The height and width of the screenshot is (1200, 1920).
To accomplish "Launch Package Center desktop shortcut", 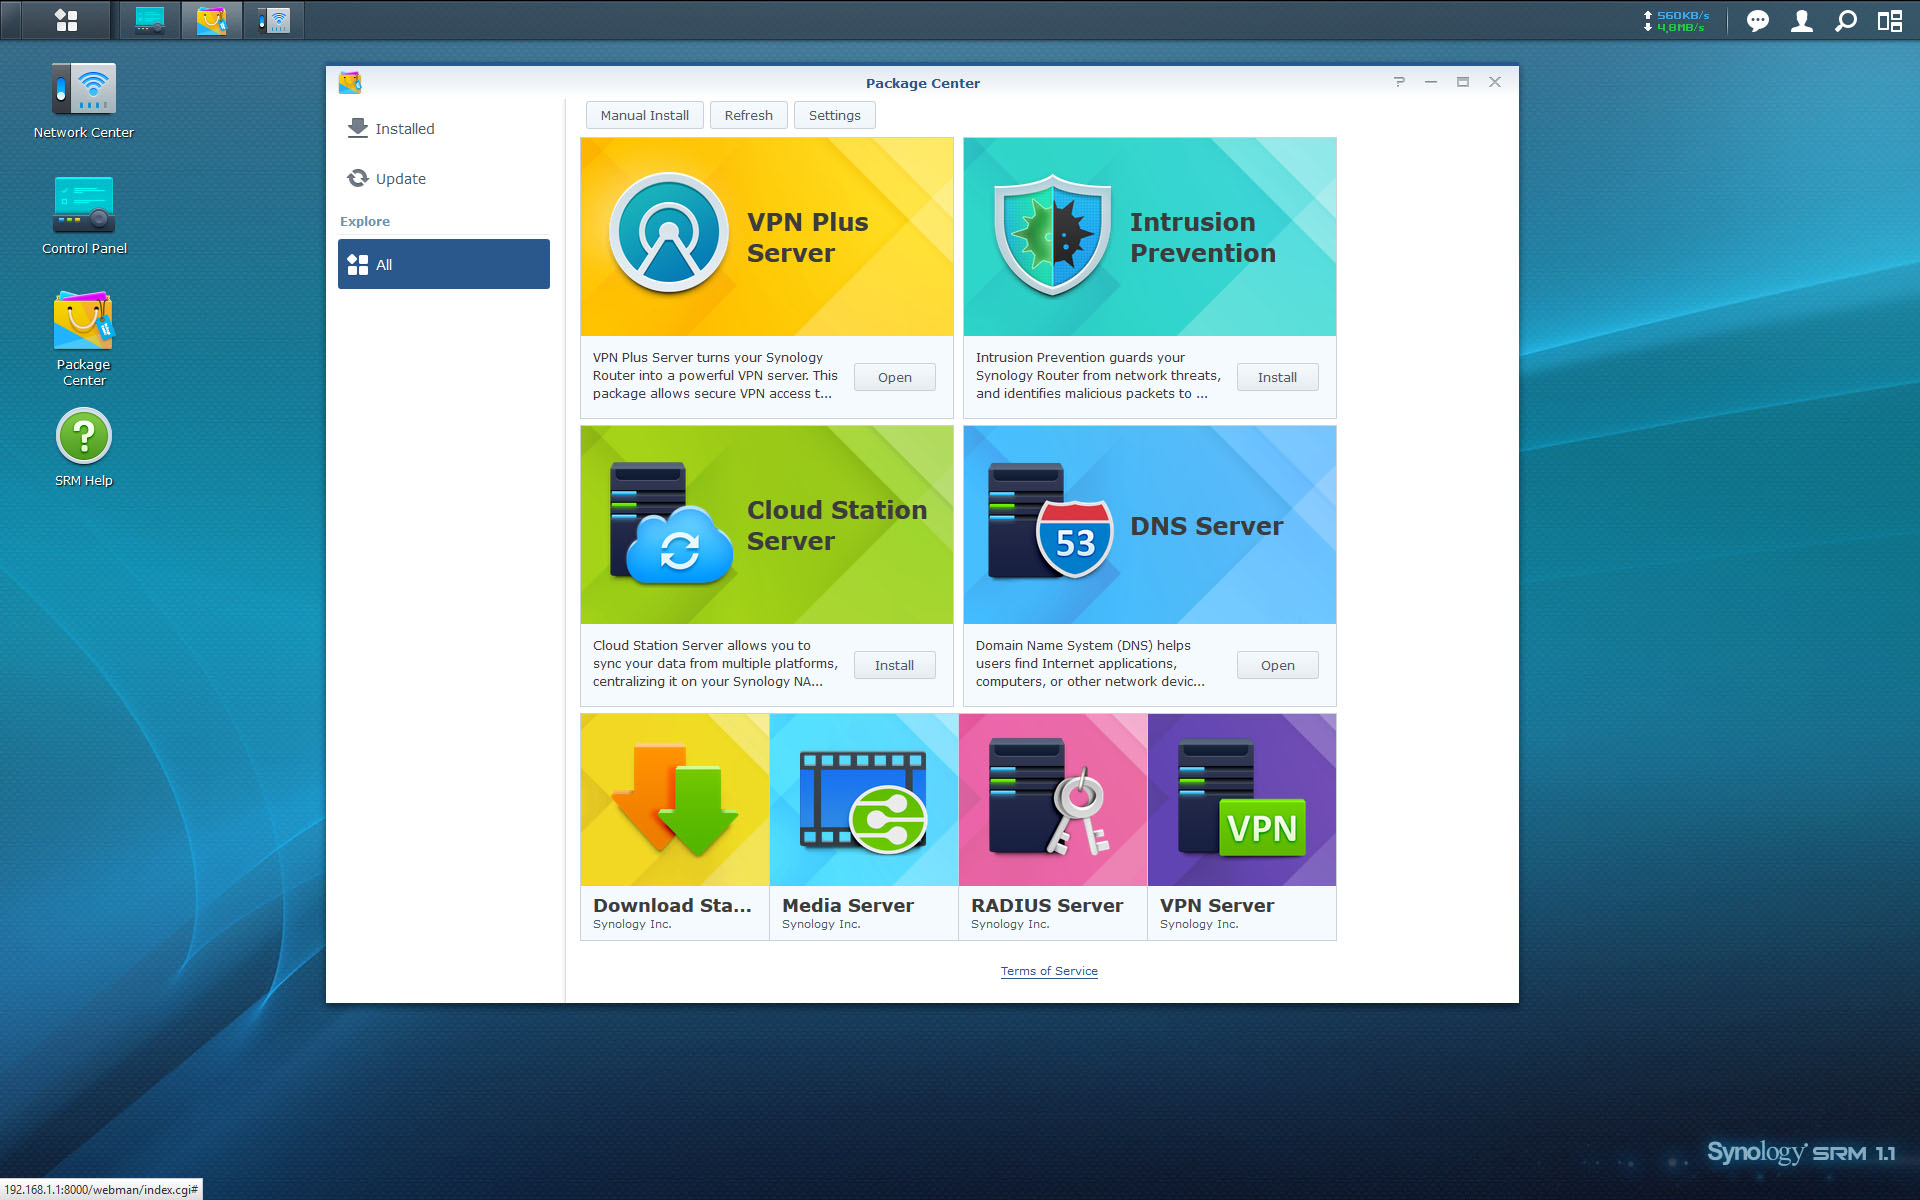I will tap(84, 338).
